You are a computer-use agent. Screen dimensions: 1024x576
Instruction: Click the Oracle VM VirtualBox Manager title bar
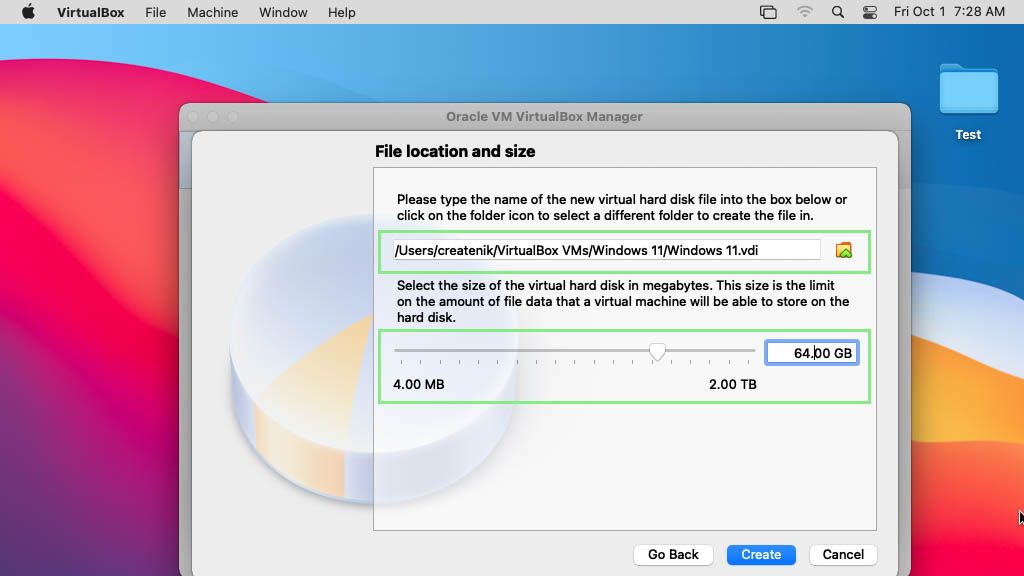(x=545, y=116)
